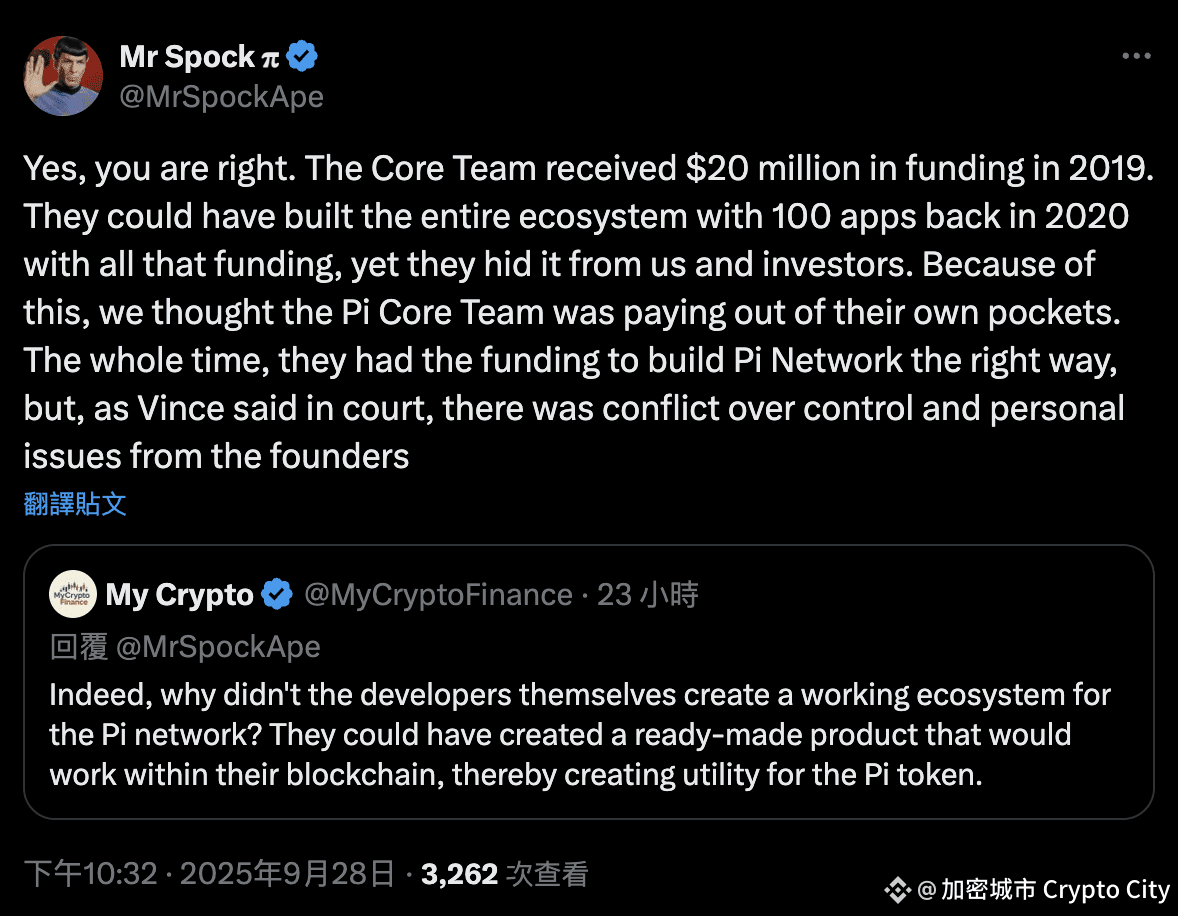Screen dimensions: 1178x916
Task: Click Mr Spock's profile avatar
Action: click(x=63, y=76)
